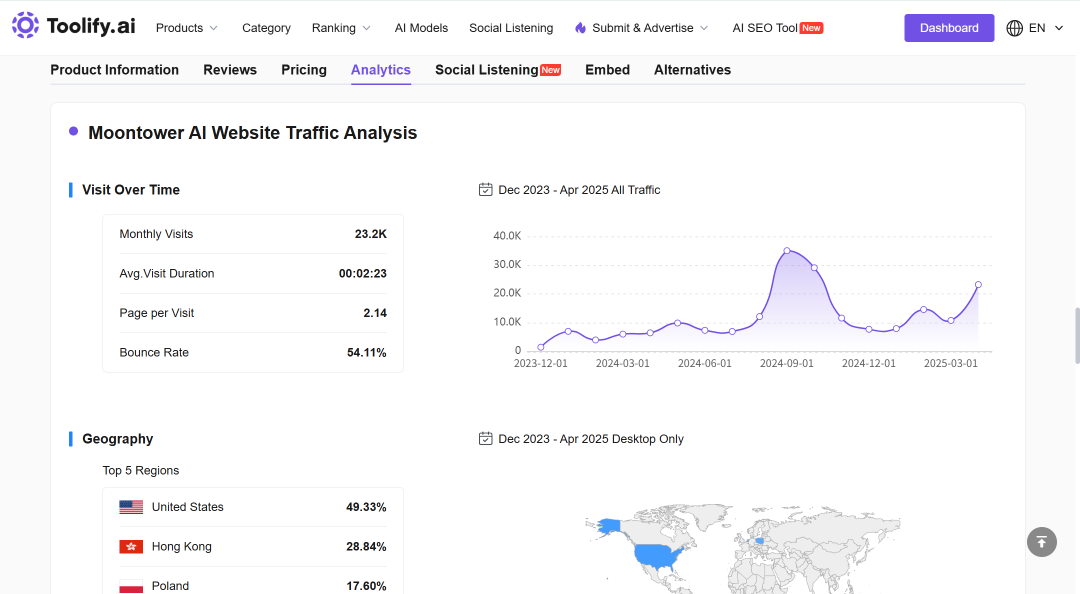Expand the Ranking dropdown menu
The image size is (1080, 594).
coord(341,28)
